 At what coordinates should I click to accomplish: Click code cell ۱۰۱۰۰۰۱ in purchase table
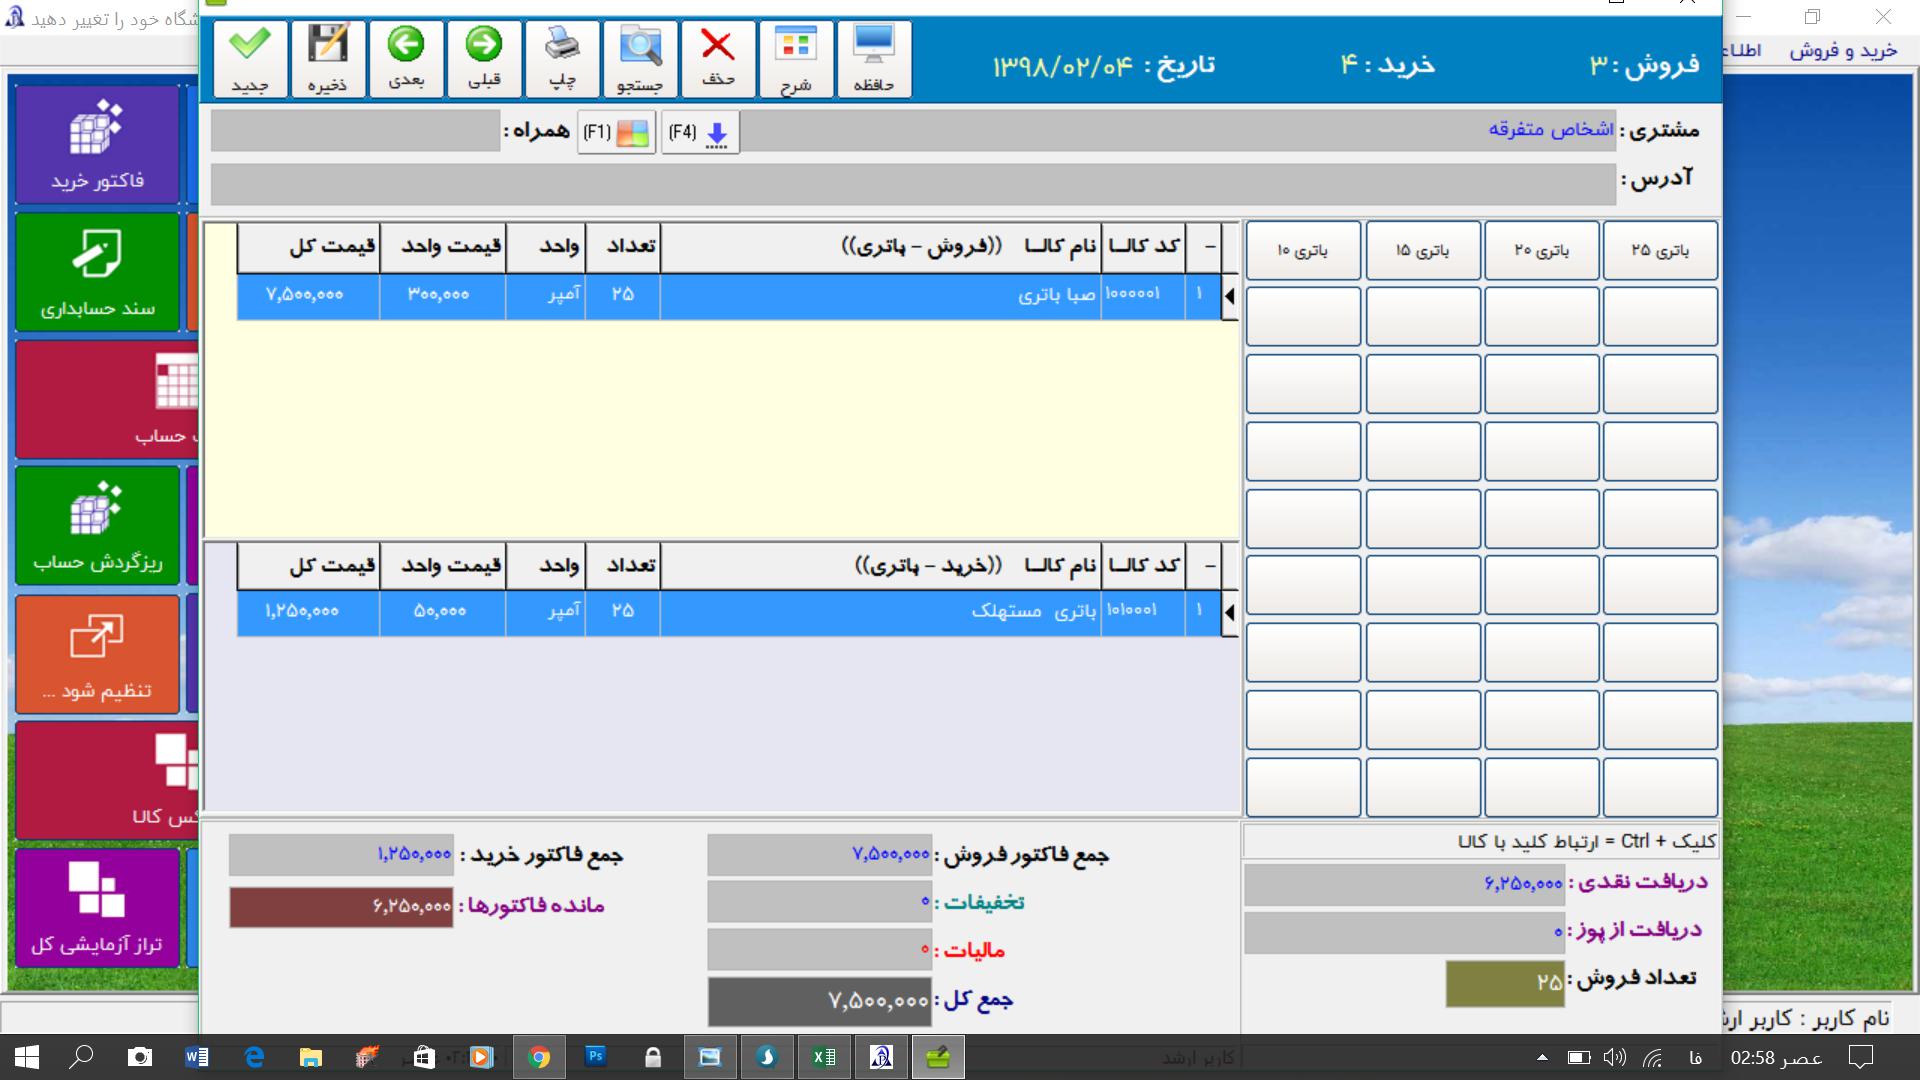1143,612
